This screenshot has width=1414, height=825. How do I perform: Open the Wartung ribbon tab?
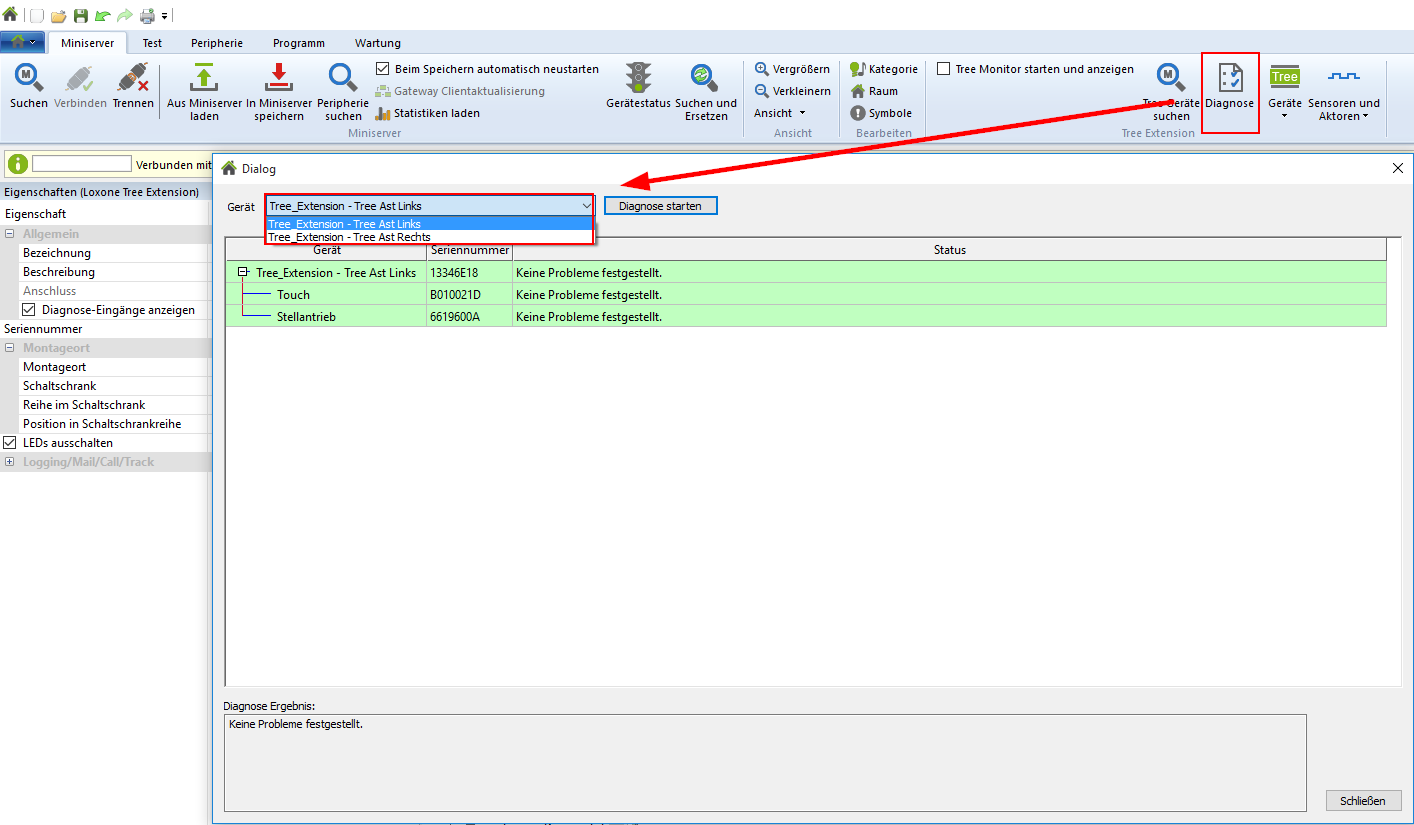pos(377,43)
